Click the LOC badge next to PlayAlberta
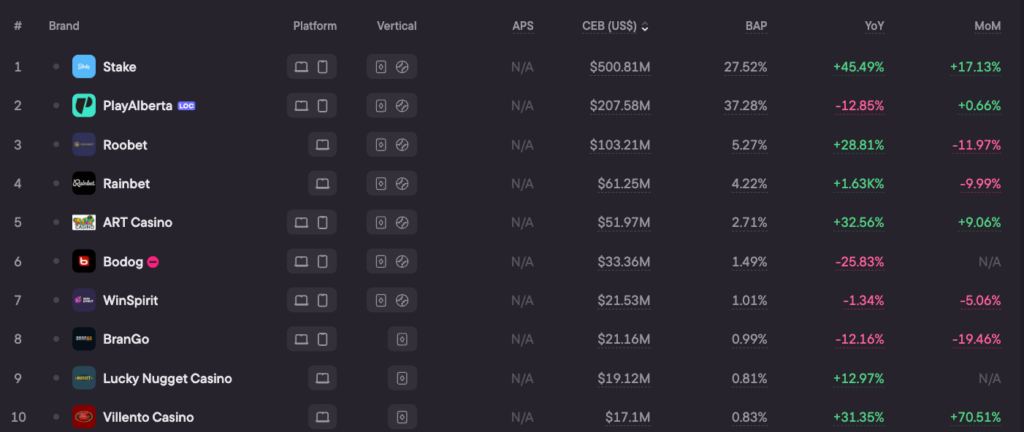The height and width of the screenshot is (432, 1024). coord(186,106)
